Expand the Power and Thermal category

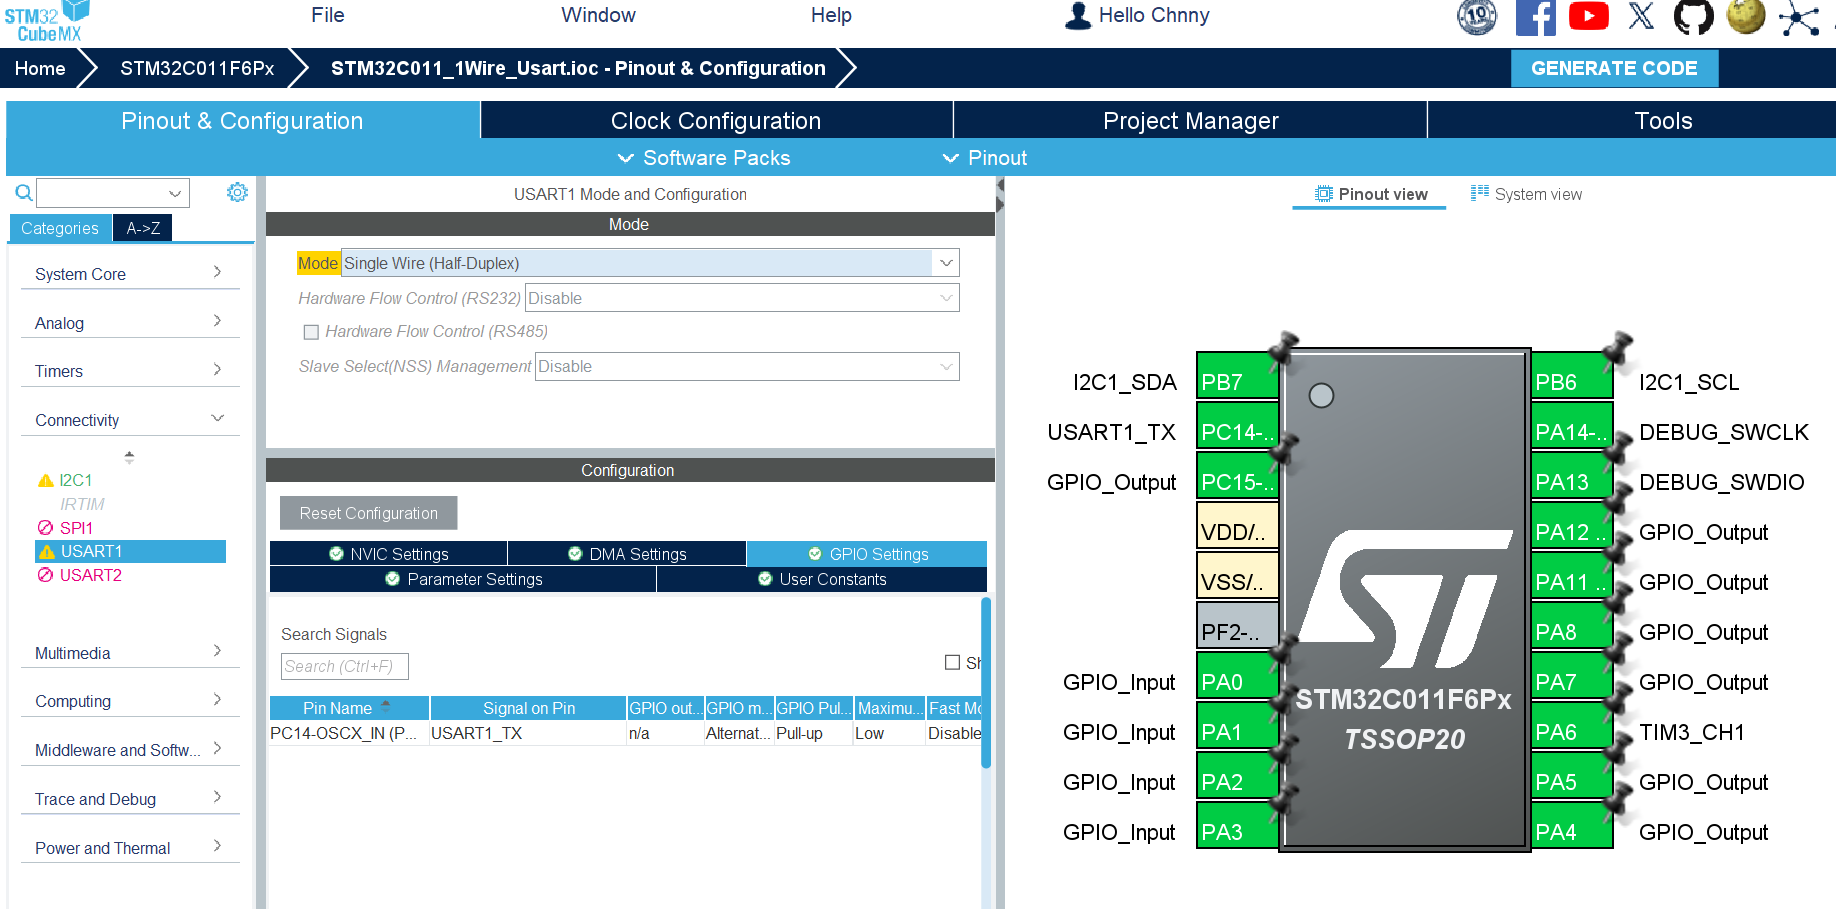(x=130, y=848)
